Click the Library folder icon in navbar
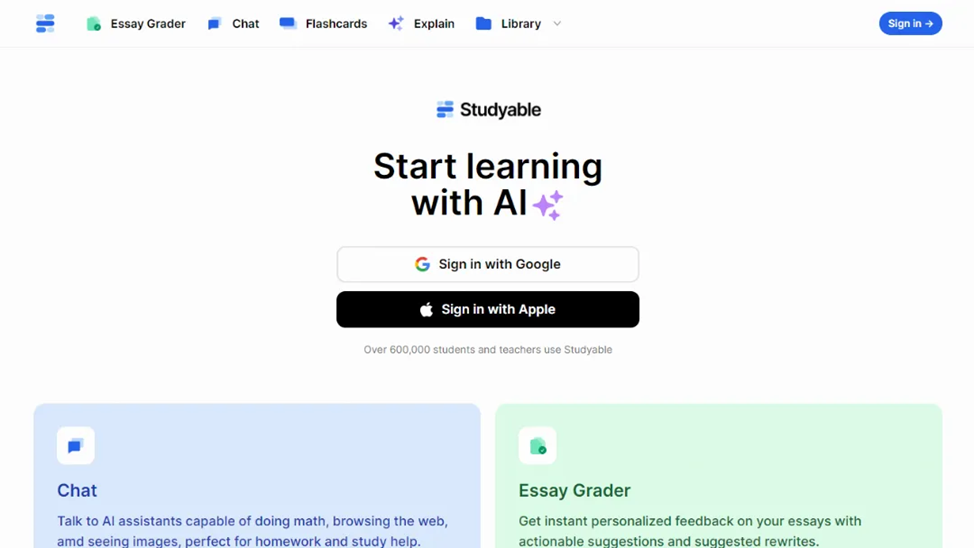Viewport: 974px width, 548px height. pos(483,24)
